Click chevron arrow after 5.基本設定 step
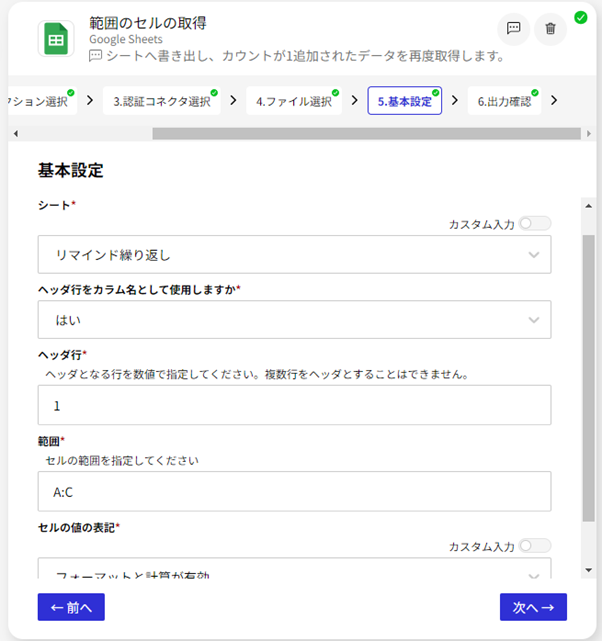602x641 pixels. tap(455, 100)
